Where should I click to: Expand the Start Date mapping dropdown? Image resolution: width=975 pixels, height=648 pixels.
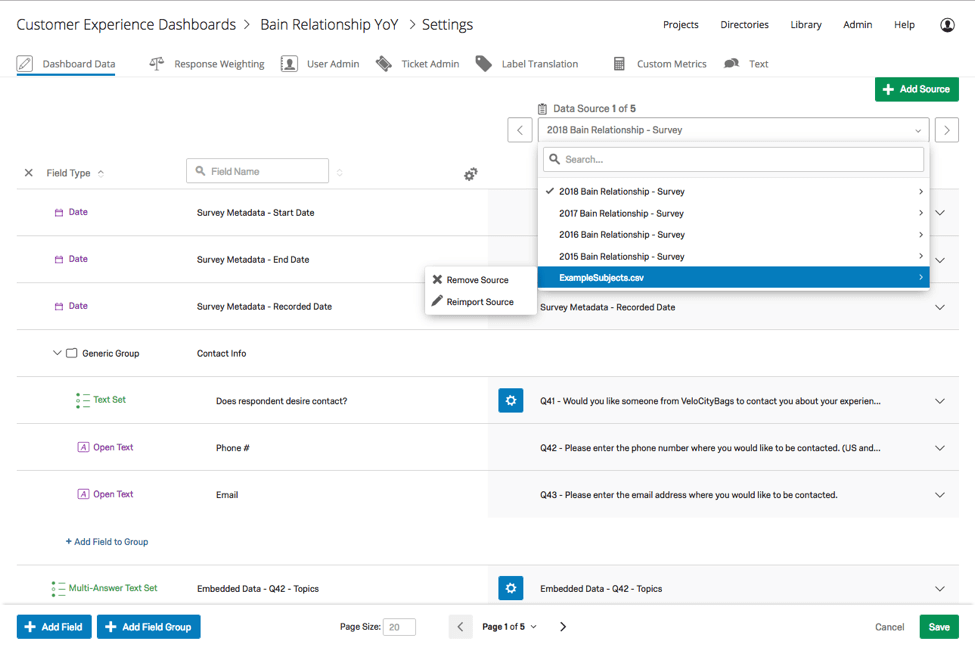(940, 213)
